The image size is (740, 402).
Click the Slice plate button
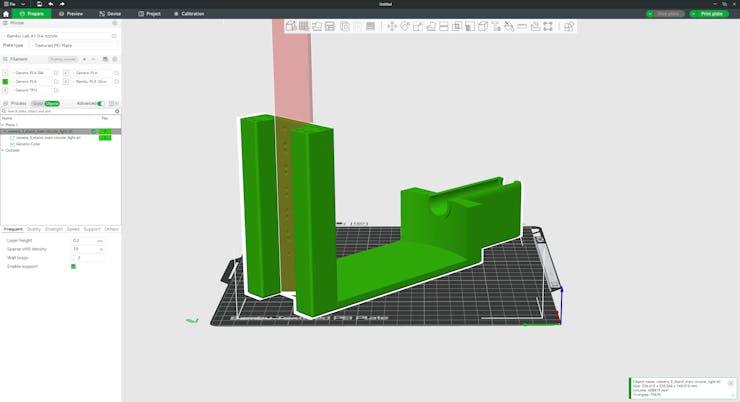[x=668, y=14]
